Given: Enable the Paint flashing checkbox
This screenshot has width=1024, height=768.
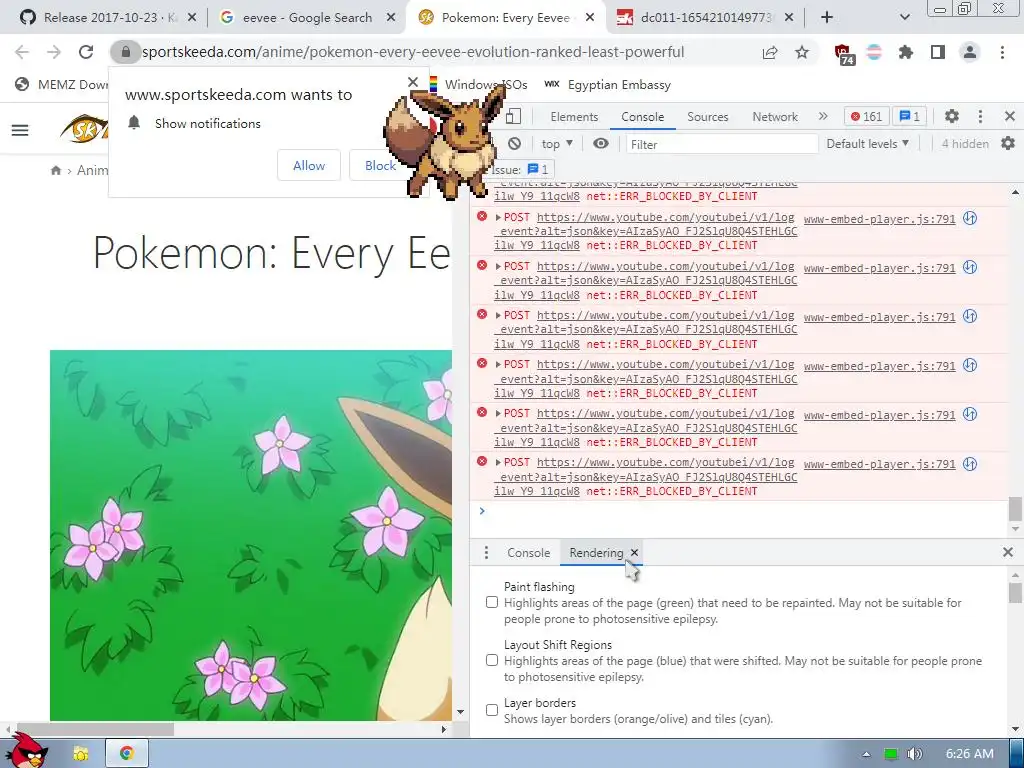Looking at the screenshot, I should (x=492, y=602).
